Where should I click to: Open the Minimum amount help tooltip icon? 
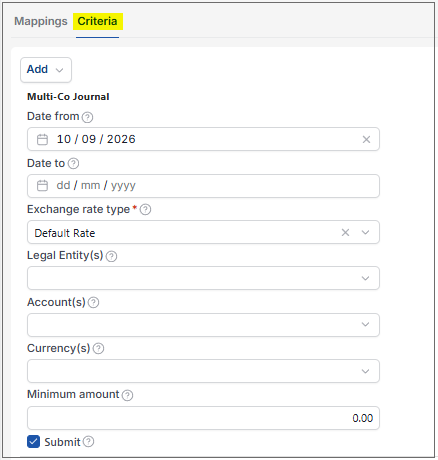click(127, 395)
